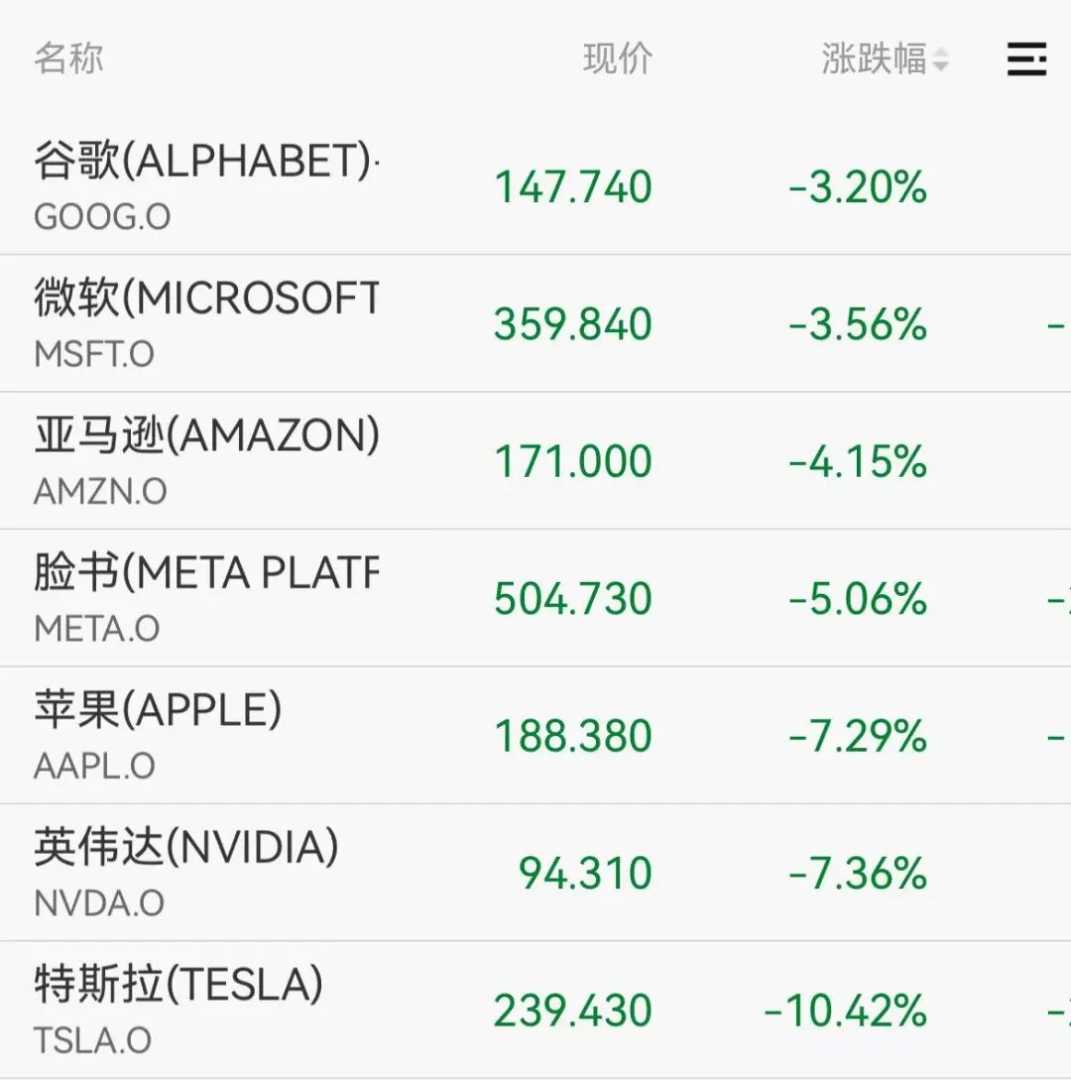Tap the 苹果 (APPLE) stock name
The image size is (1071, 1080).
tap(158, 710)
